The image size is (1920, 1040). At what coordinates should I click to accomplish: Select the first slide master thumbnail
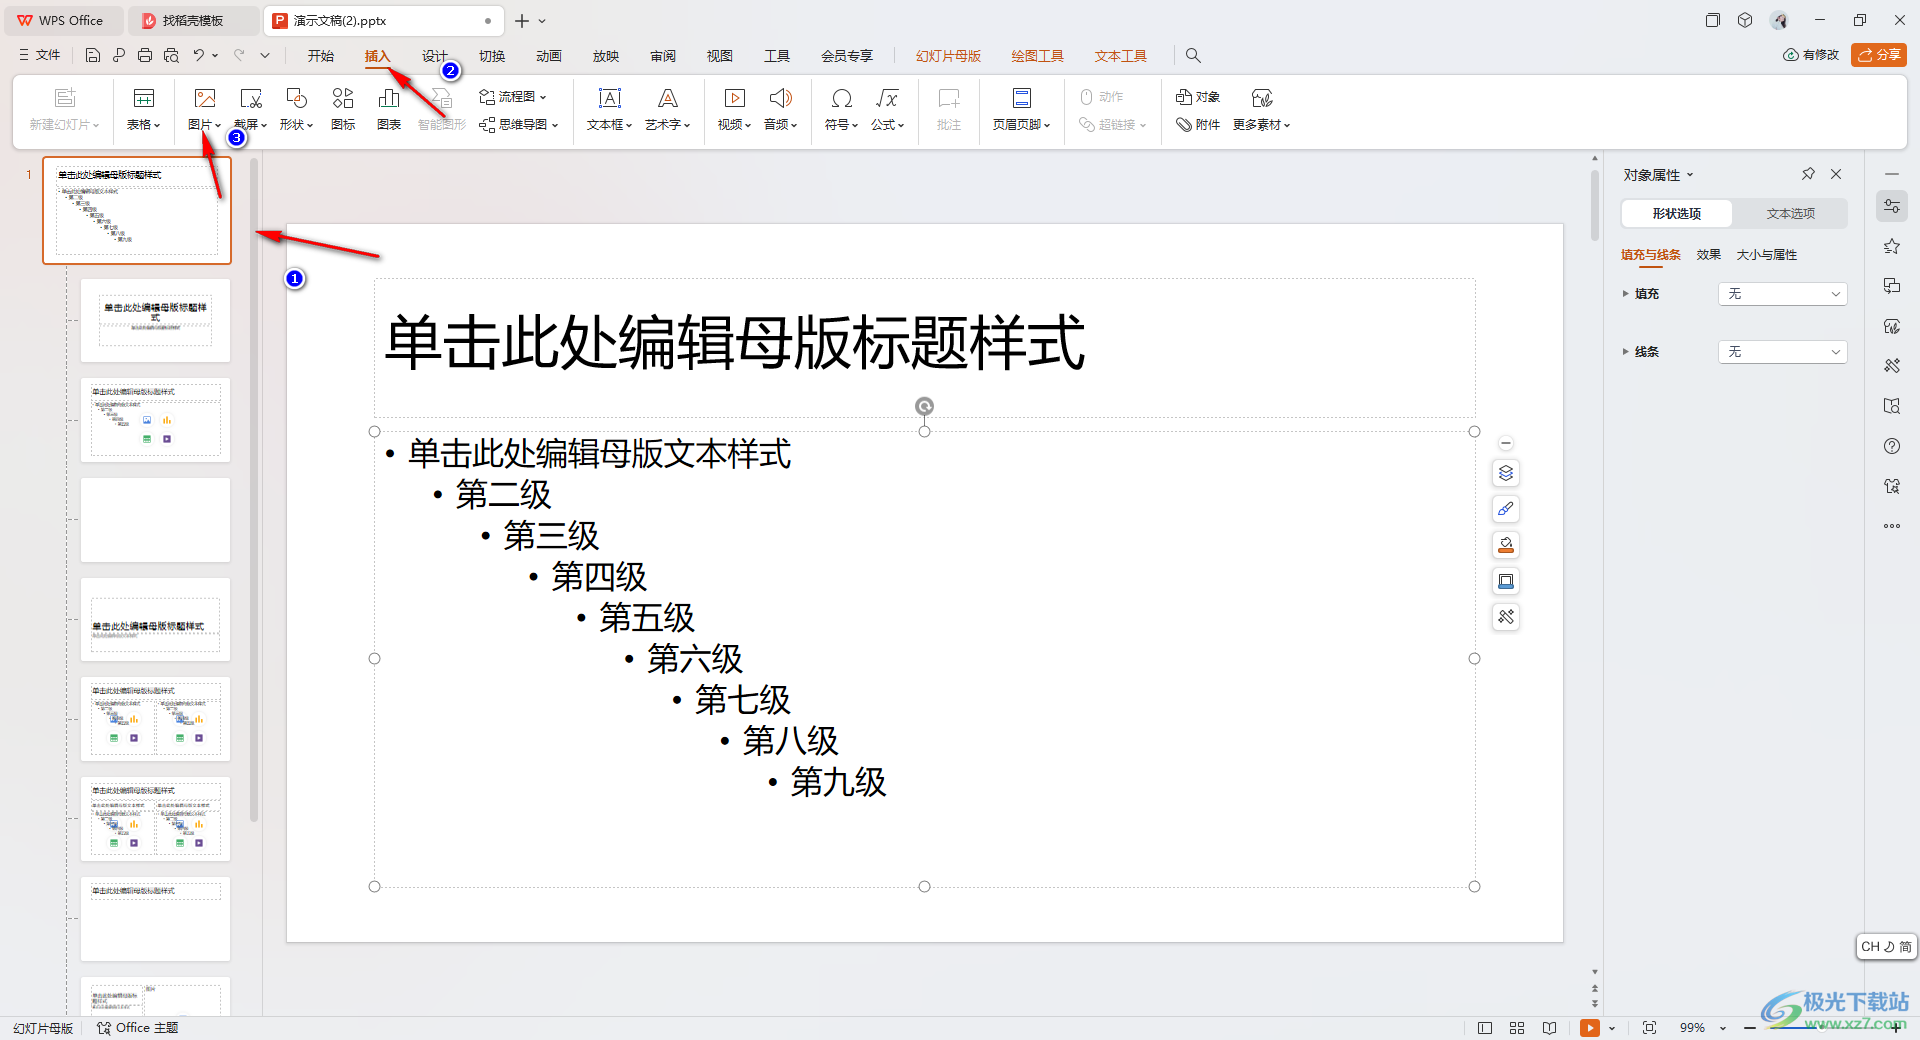(x=137, y=211)
